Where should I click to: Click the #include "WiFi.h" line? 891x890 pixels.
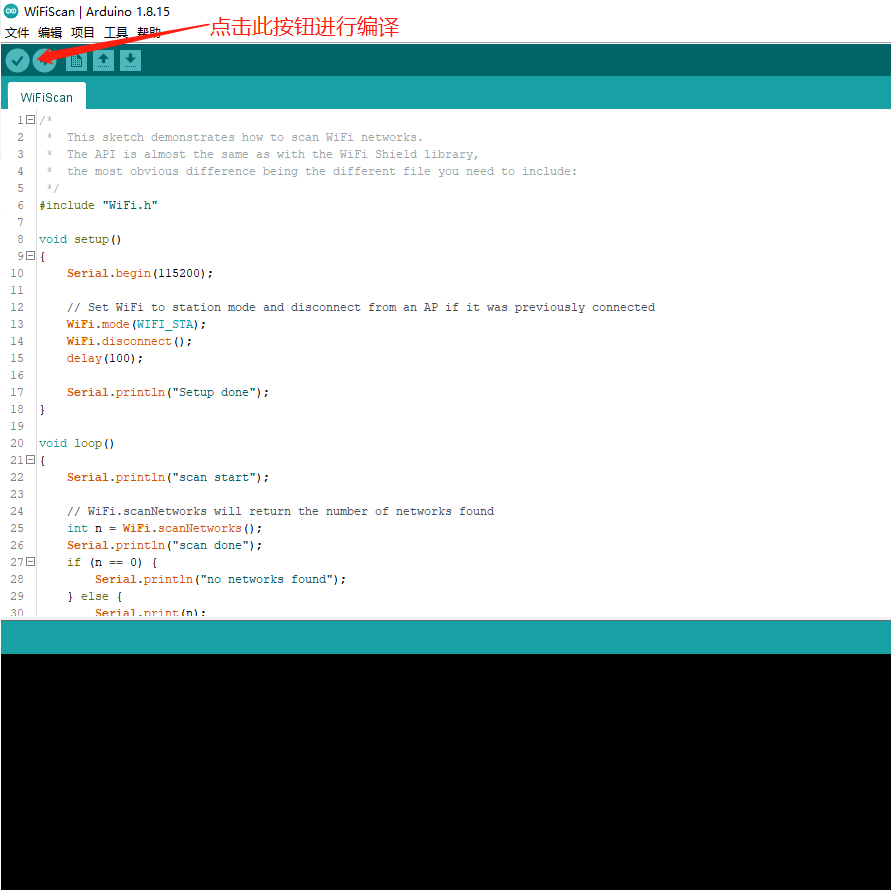click(98, 205)
